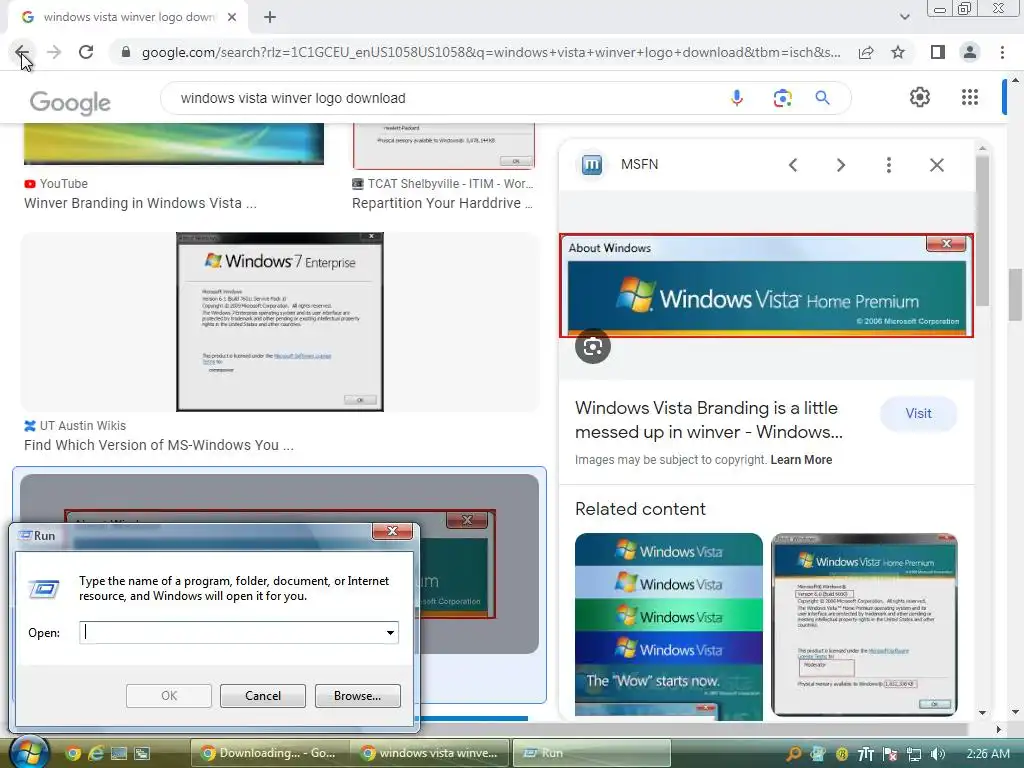The image size is (1024, 768).
Task: Open Chrome three-dot menu
Action: pyautogui.click(x=1002, y=52)
